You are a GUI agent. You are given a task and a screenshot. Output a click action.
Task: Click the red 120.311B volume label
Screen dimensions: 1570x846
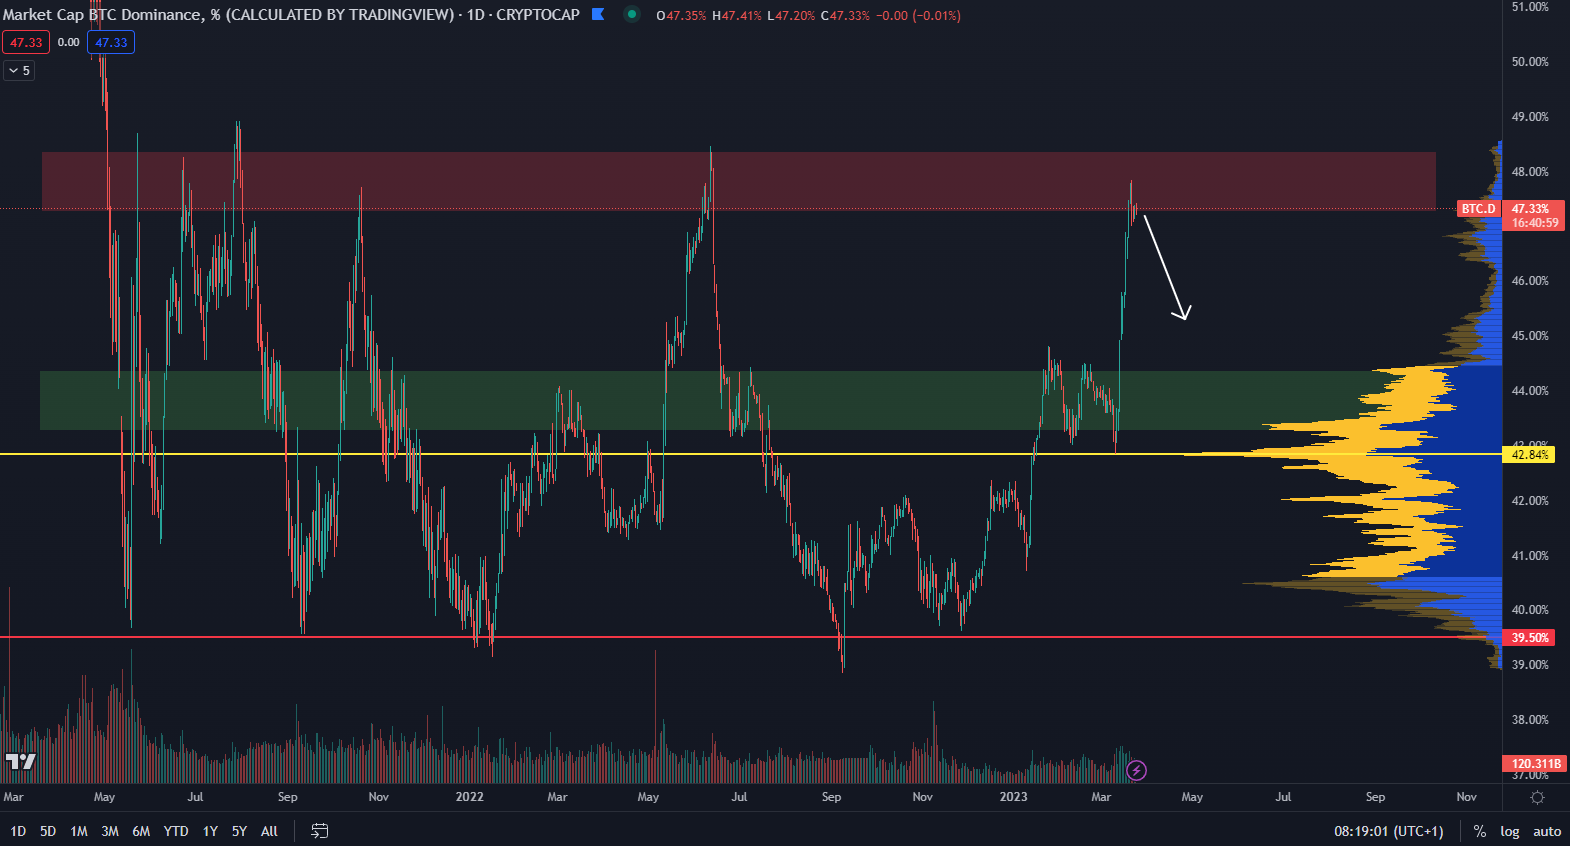1535,764
